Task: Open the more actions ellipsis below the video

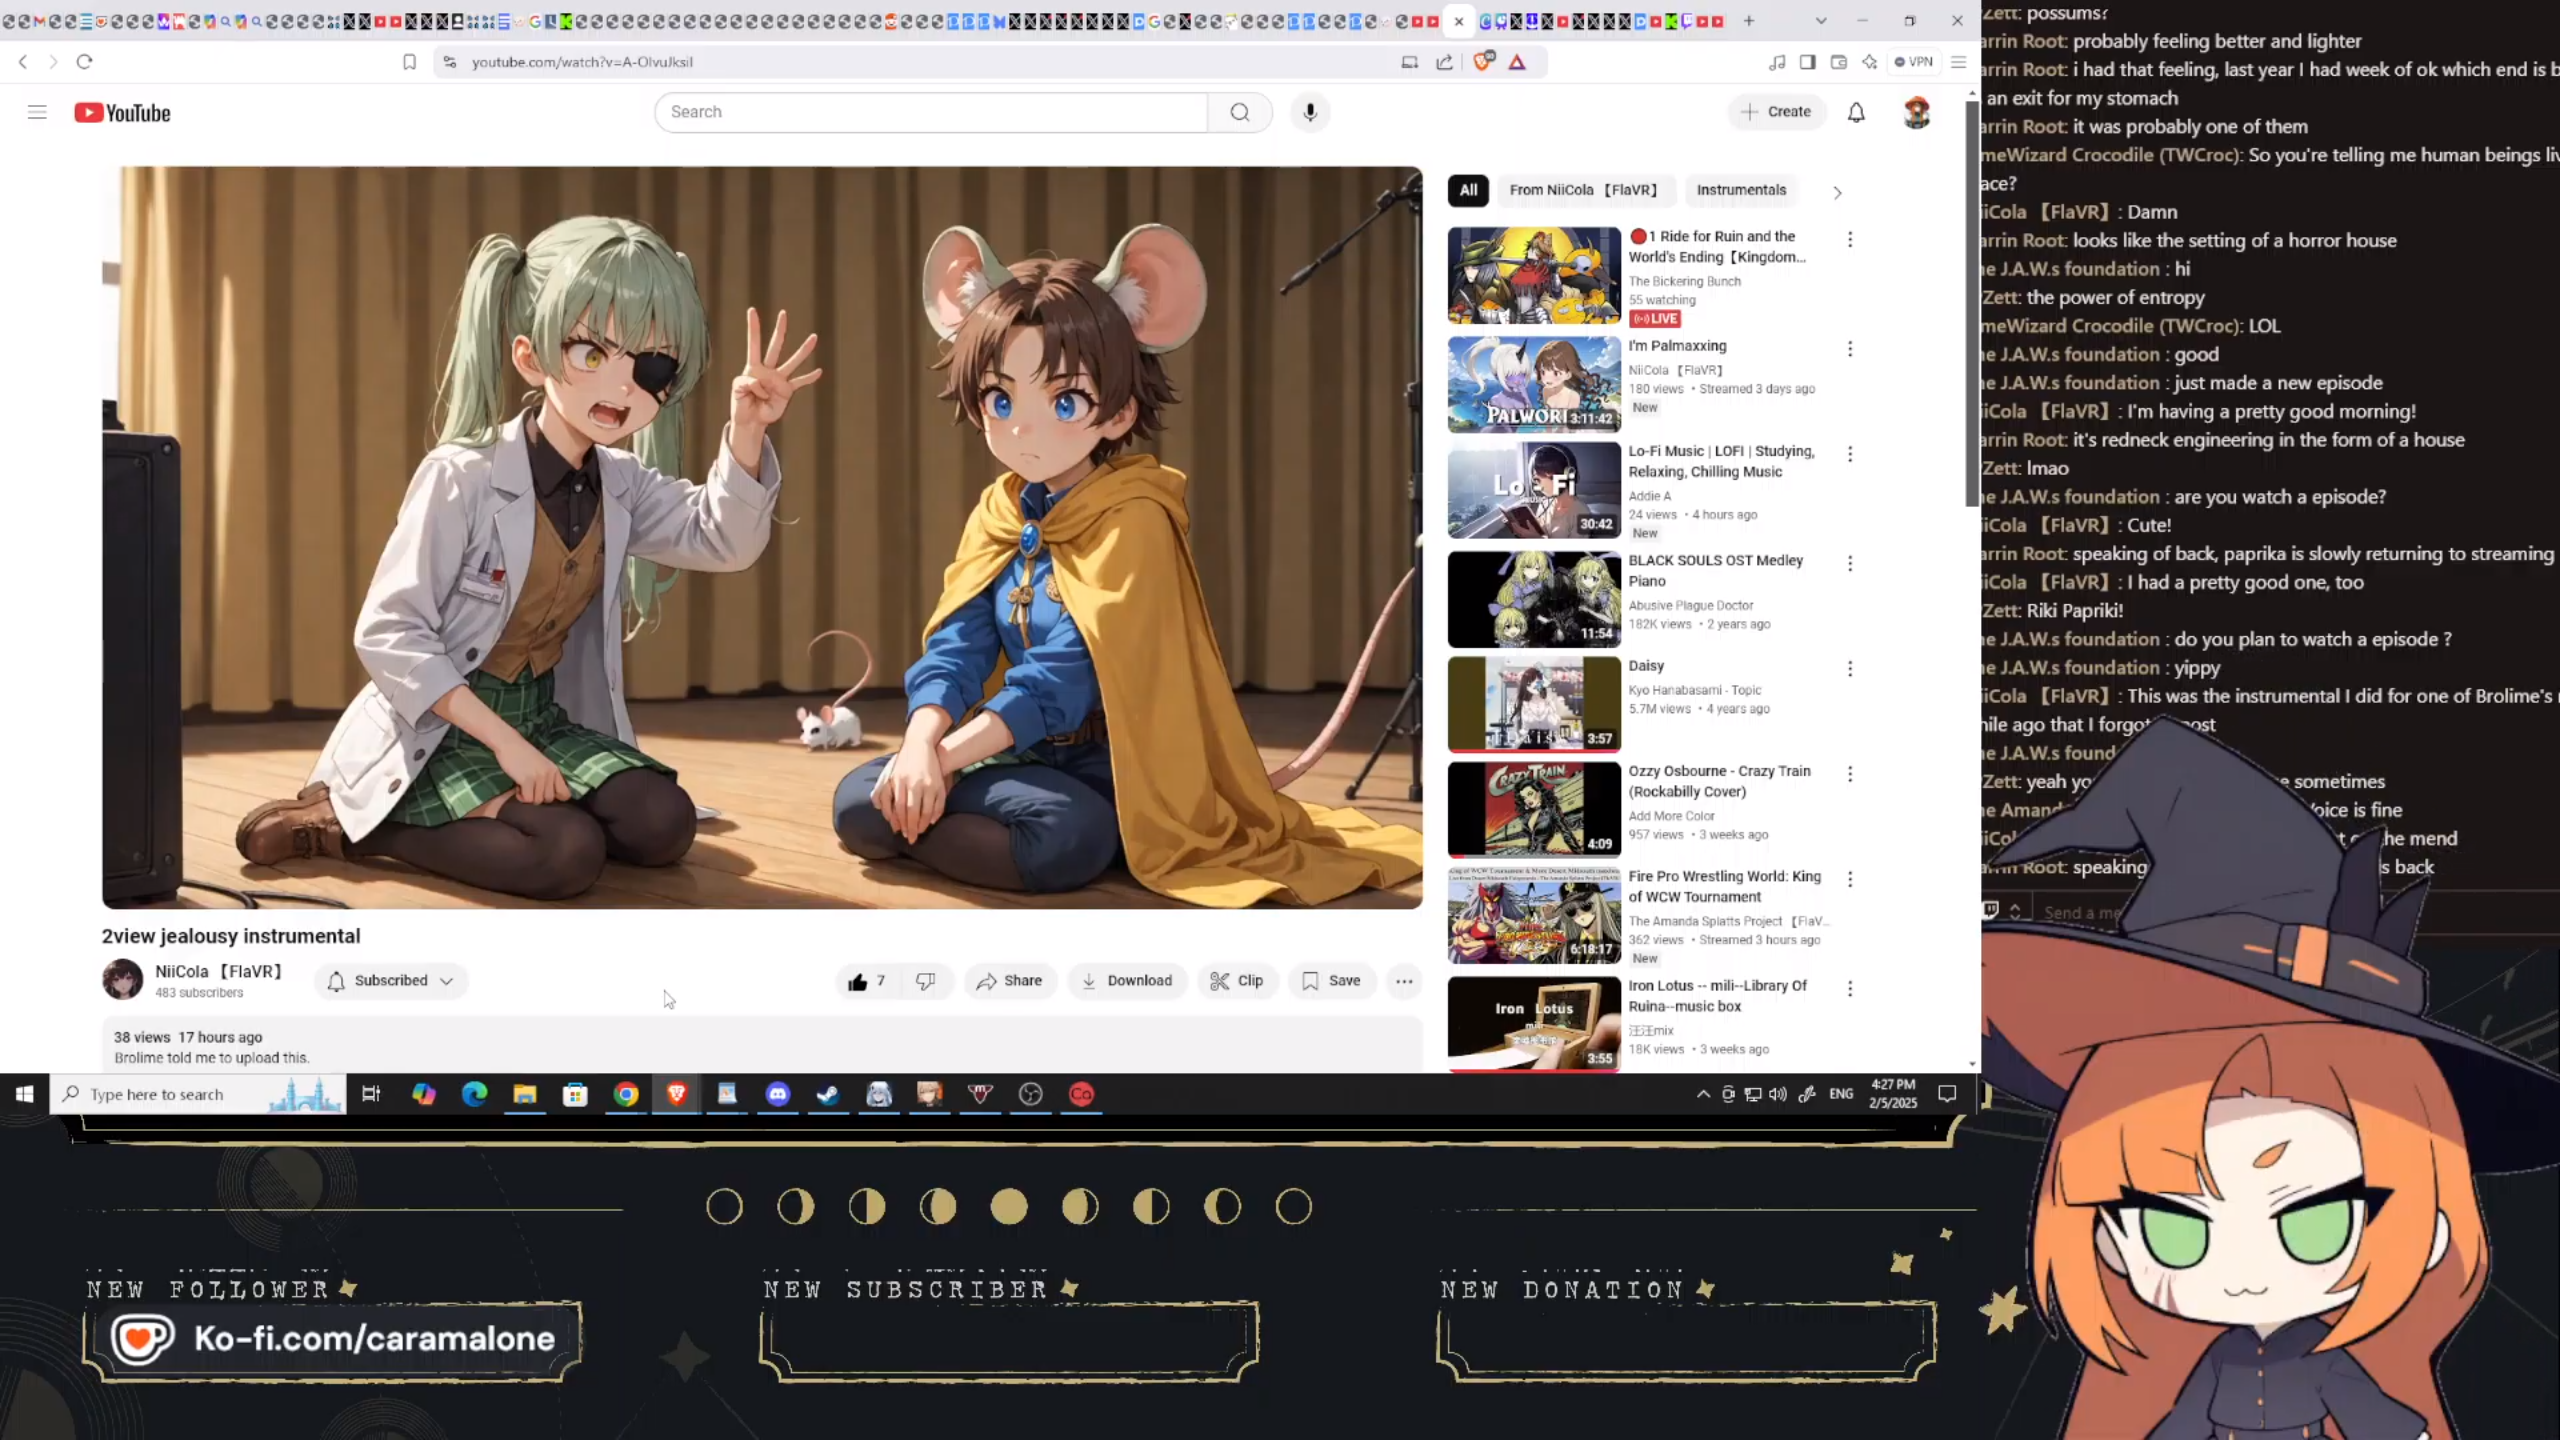Action: pyautogui.click(x=1404, y=981)
